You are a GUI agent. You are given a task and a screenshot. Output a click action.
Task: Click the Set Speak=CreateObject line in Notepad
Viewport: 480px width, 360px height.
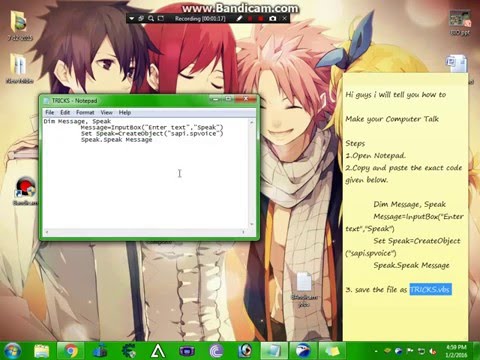pyautogui.click(x=152, y=134)
